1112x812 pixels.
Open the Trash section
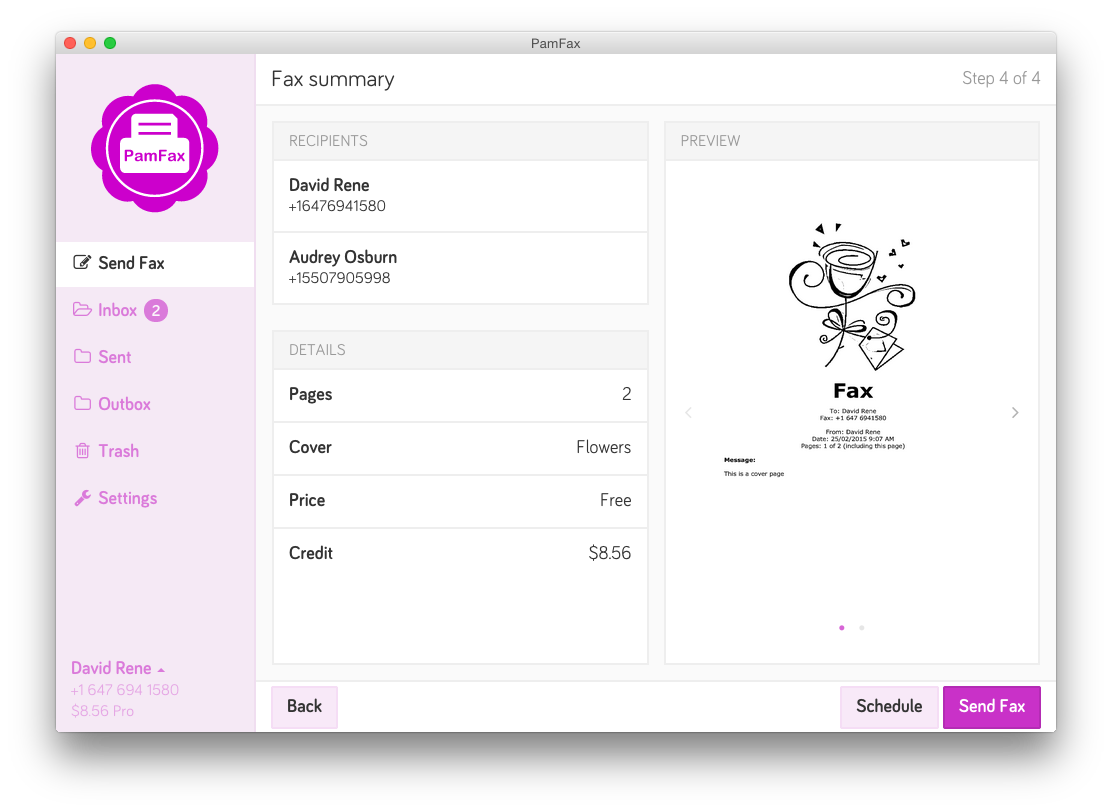point(155,451)
